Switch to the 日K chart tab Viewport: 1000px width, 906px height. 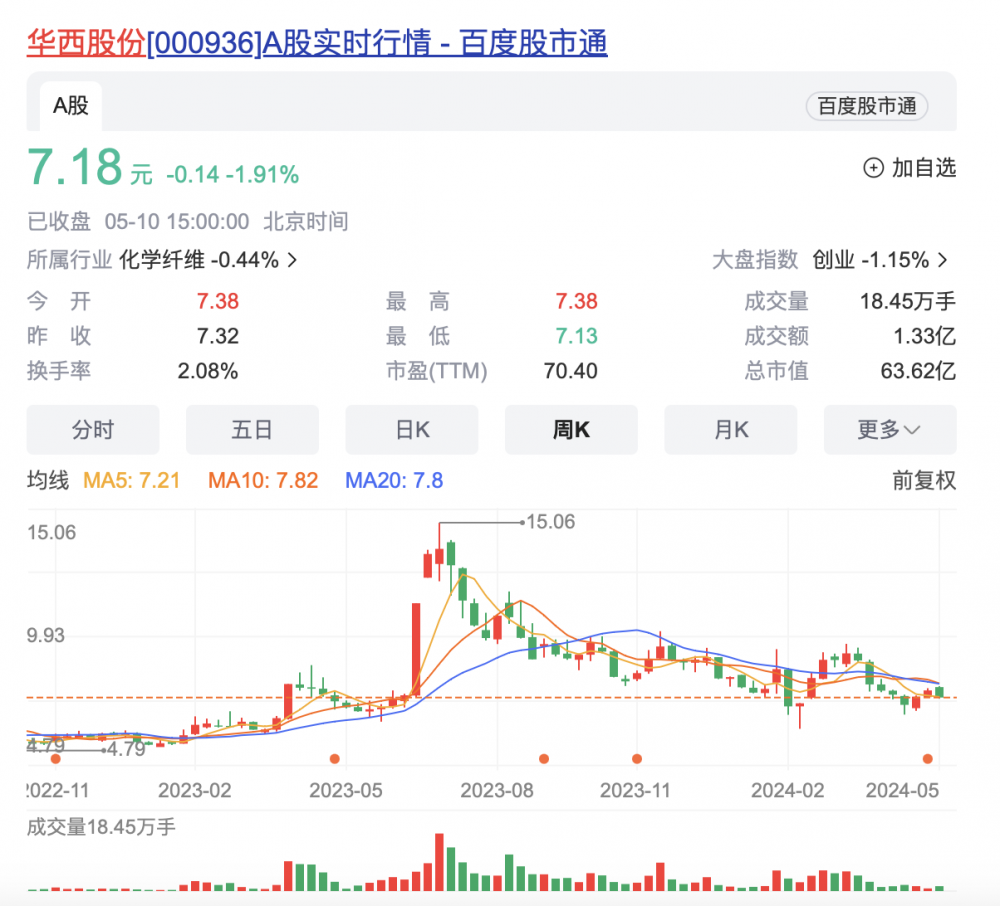pos(412,430)
